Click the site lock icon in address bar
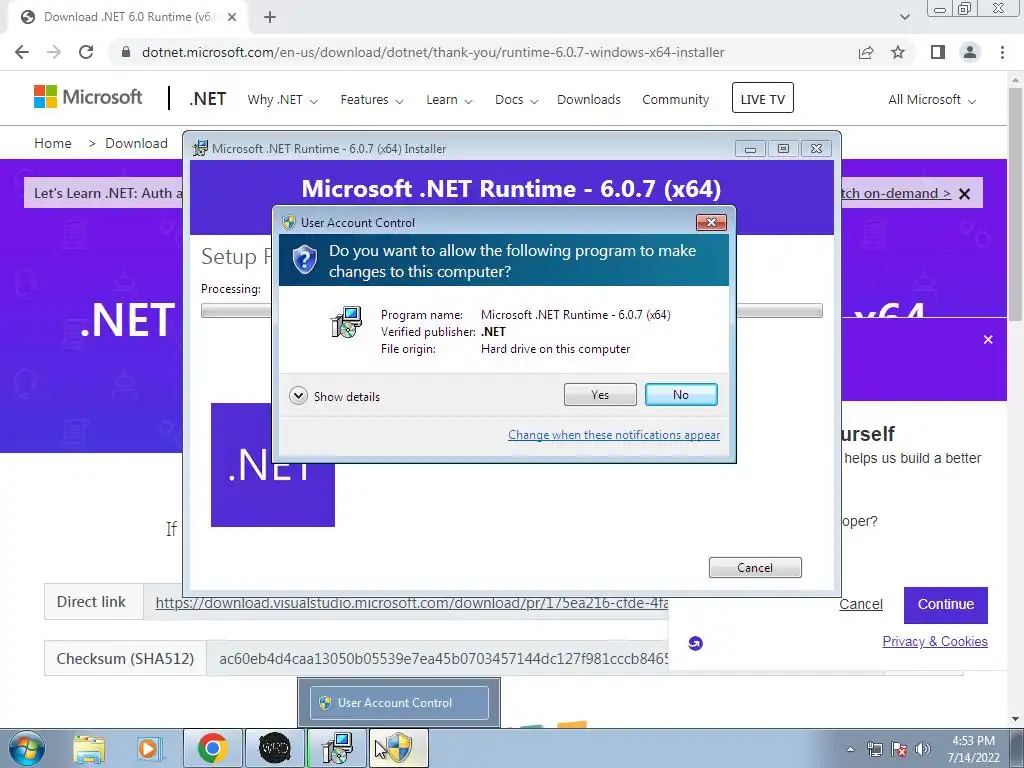This screenshot has width=1024, height=768. (126, 52)
